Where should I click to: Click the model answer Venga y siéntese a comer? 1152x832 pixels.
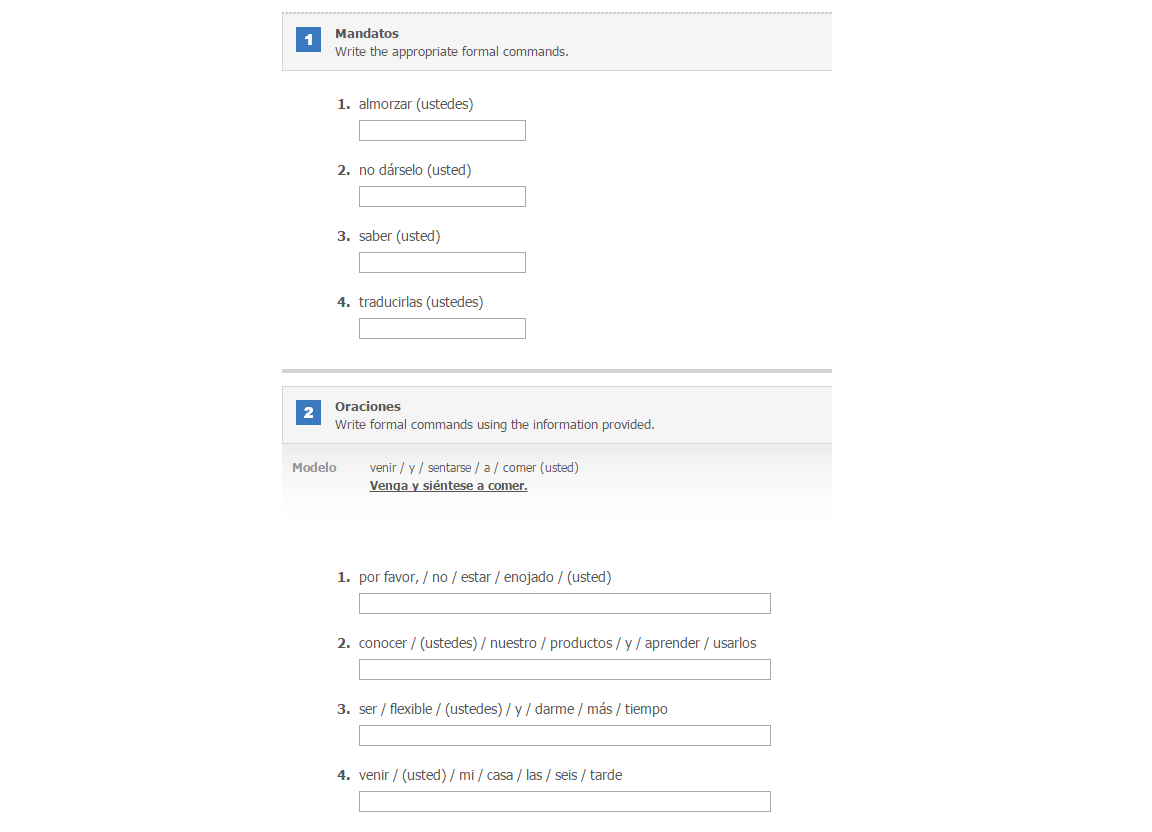coord(448,486)
